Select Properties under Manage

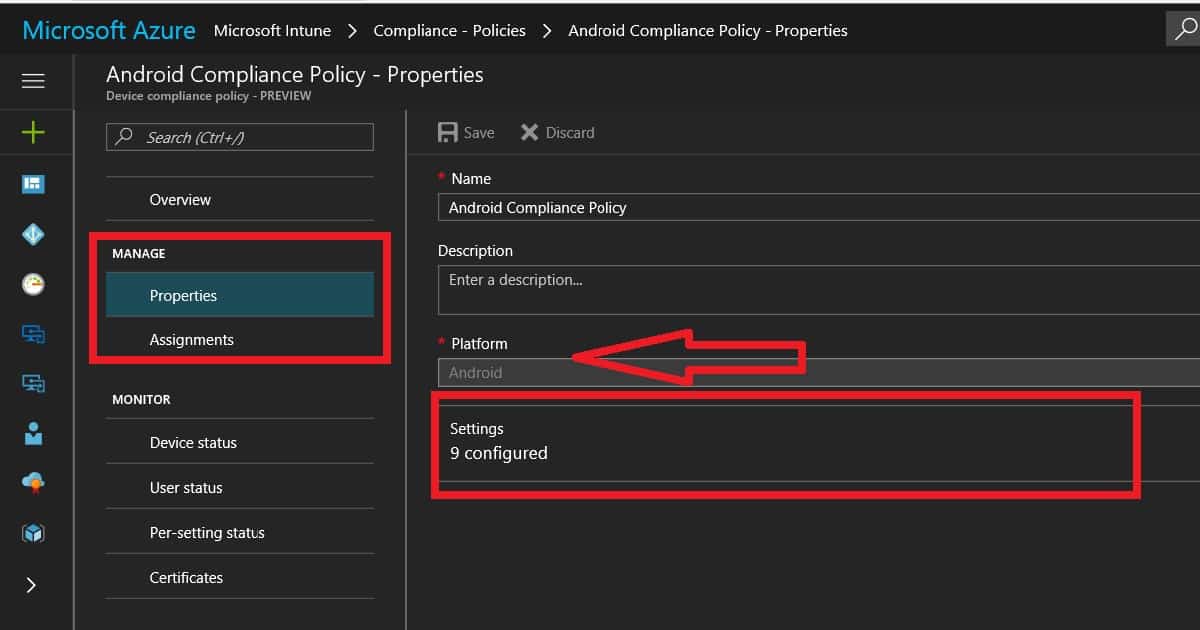[240, 295]
